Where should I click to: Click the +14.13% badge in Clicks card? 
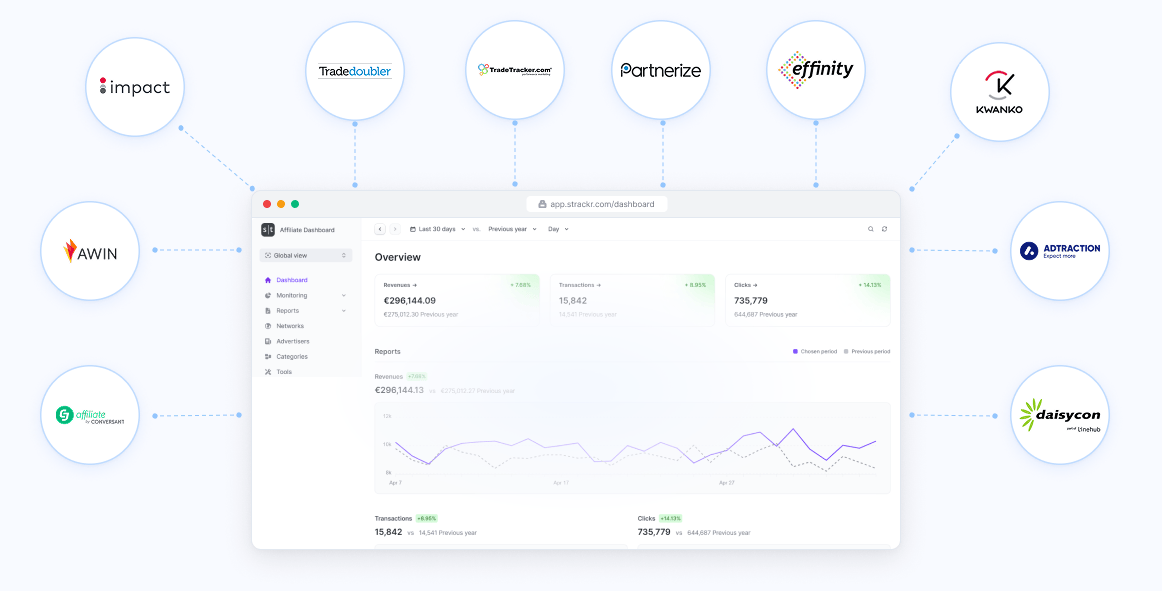coord(870,285)
